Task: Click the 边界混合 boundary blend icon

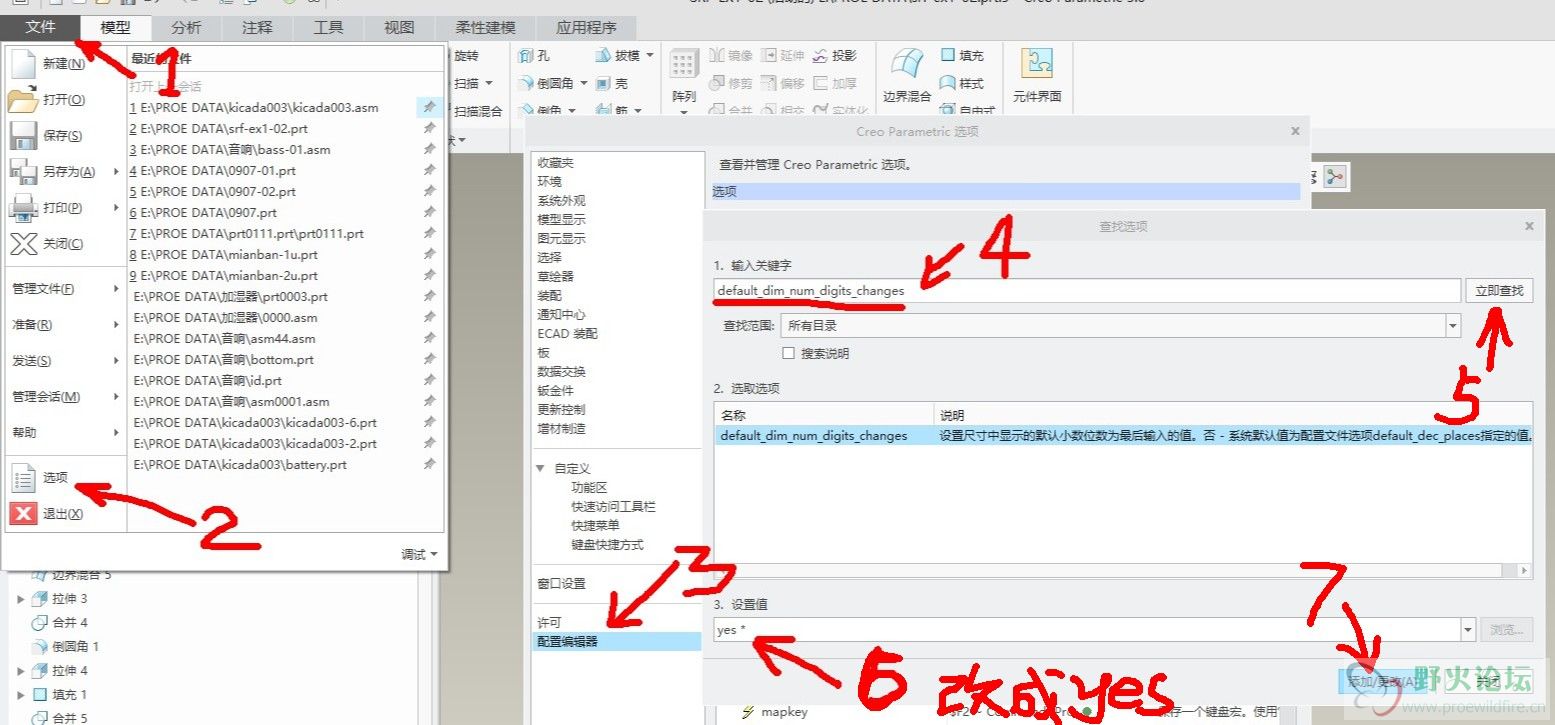Action: click(x=907, y=64)
